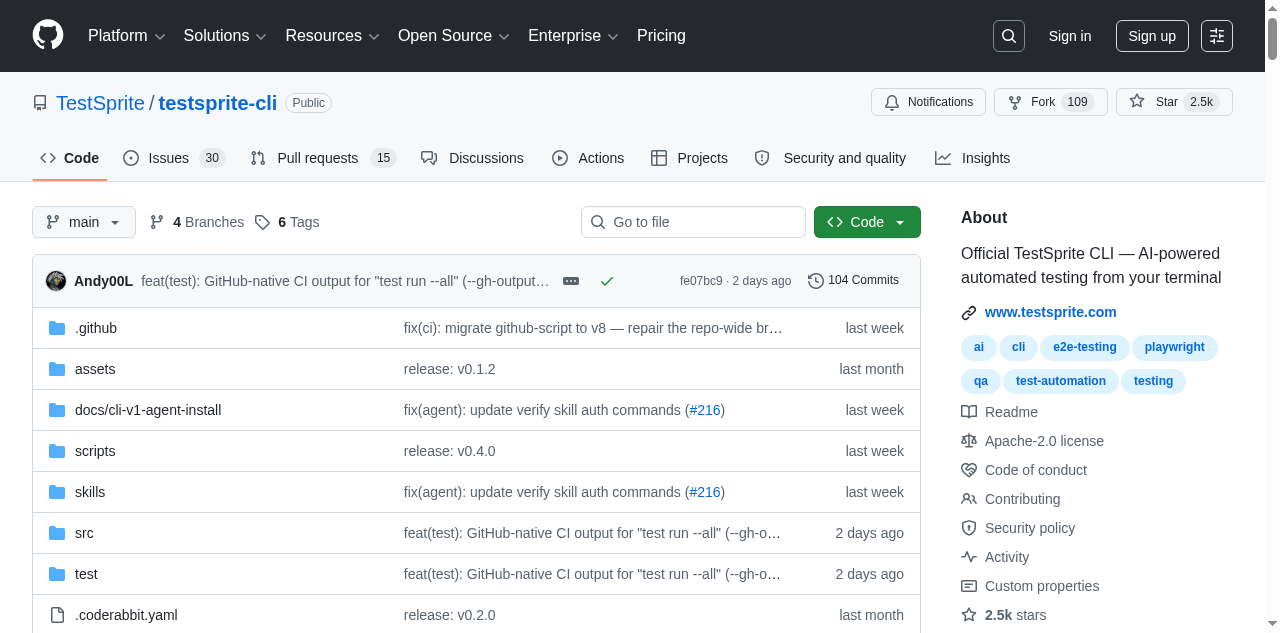Open #216 link in docs row

tap(705, 410)
